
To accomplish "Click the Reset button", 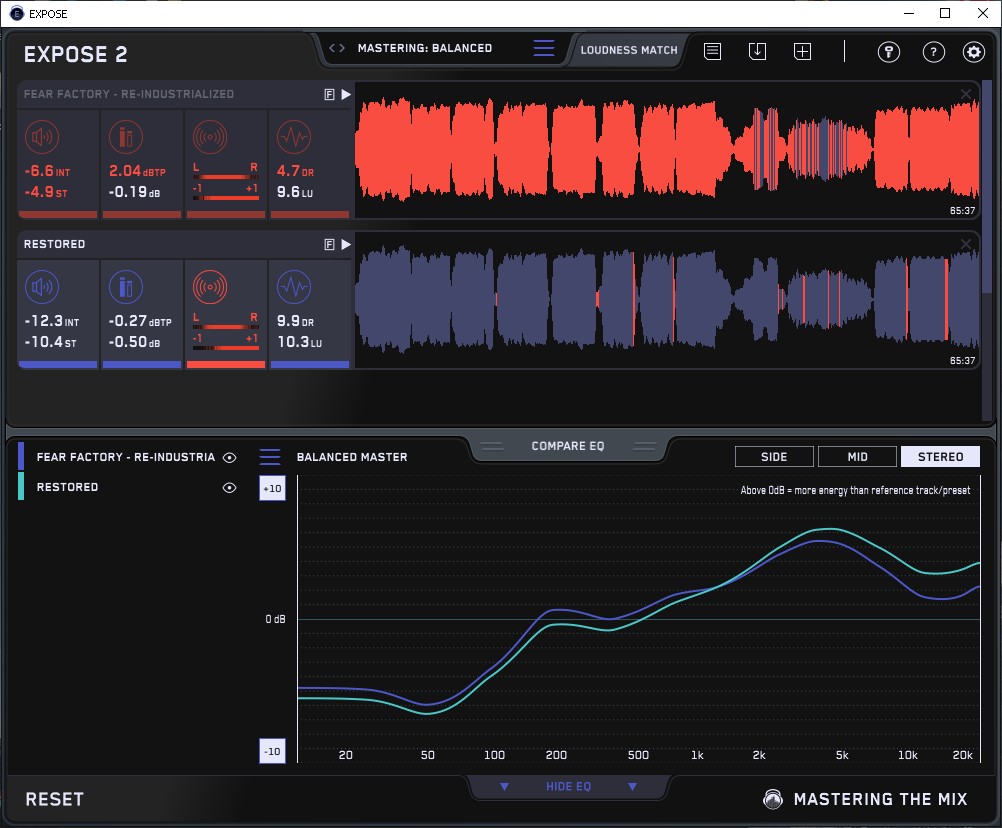I will coord(55,799).
